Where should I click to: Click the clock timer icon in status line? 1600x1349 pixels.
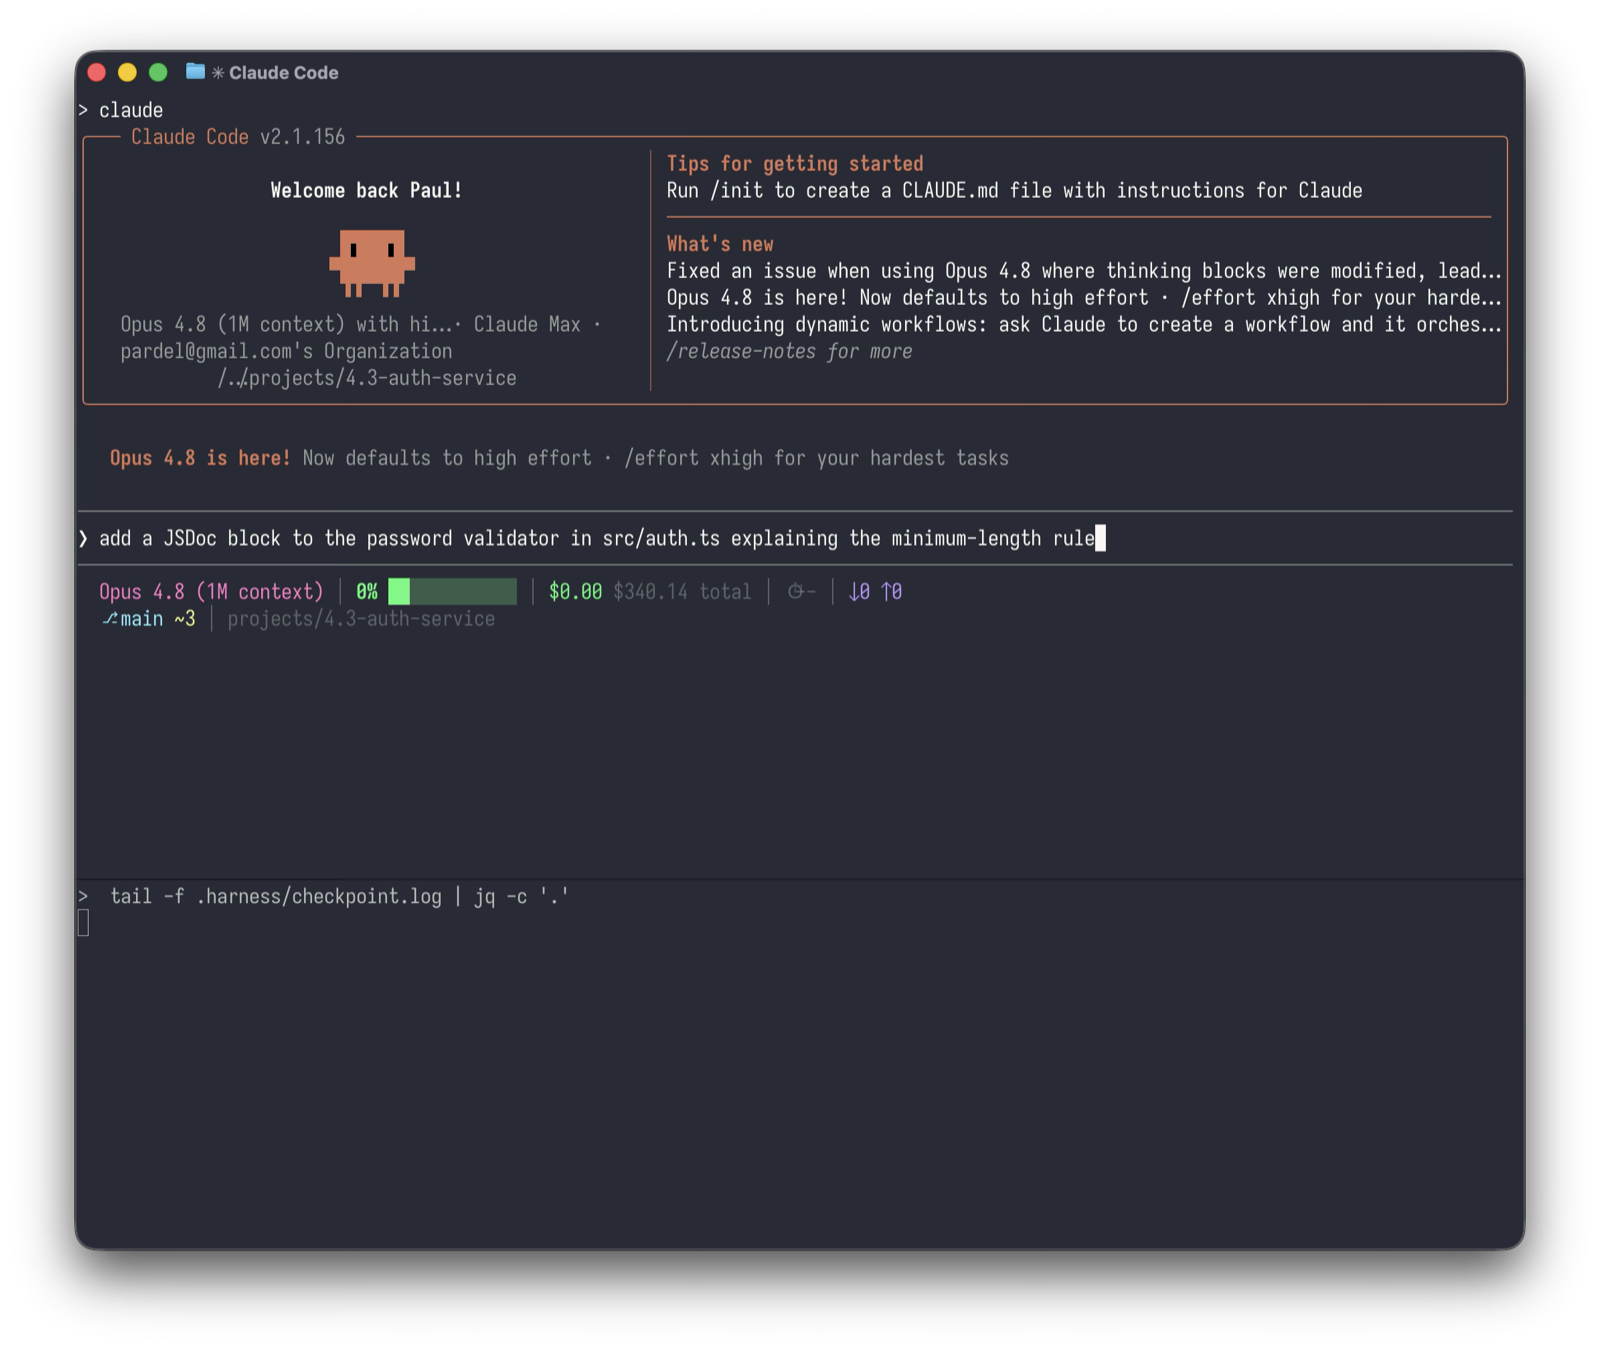pos(795,592)
